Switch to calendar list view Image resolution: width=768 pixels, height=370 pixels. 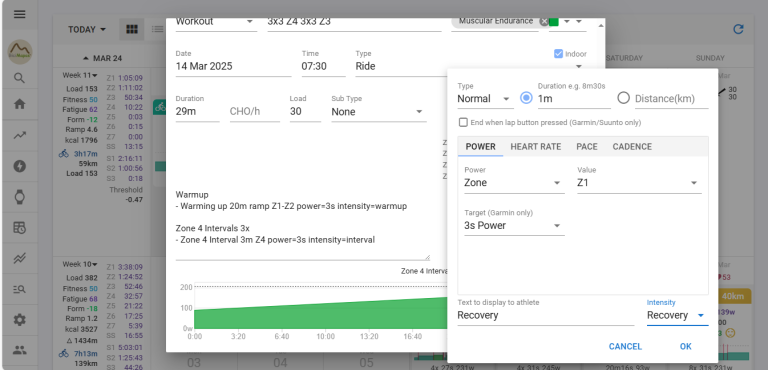(157, 29)
